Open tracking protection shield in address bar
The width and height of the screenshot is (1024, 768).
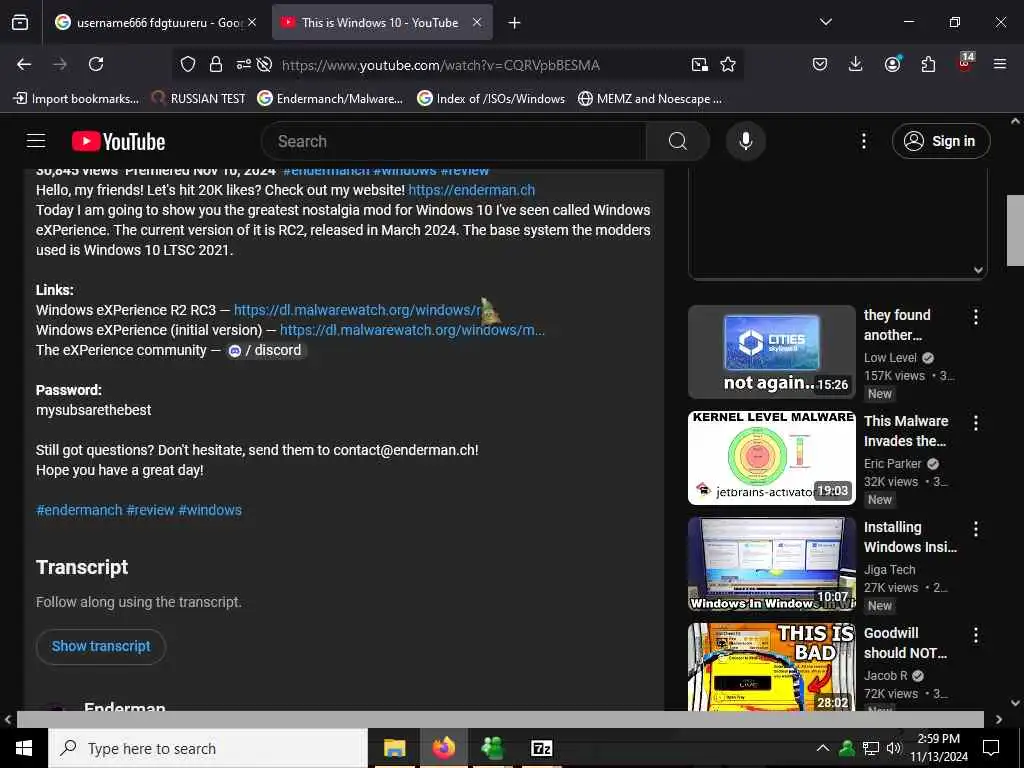188,64
